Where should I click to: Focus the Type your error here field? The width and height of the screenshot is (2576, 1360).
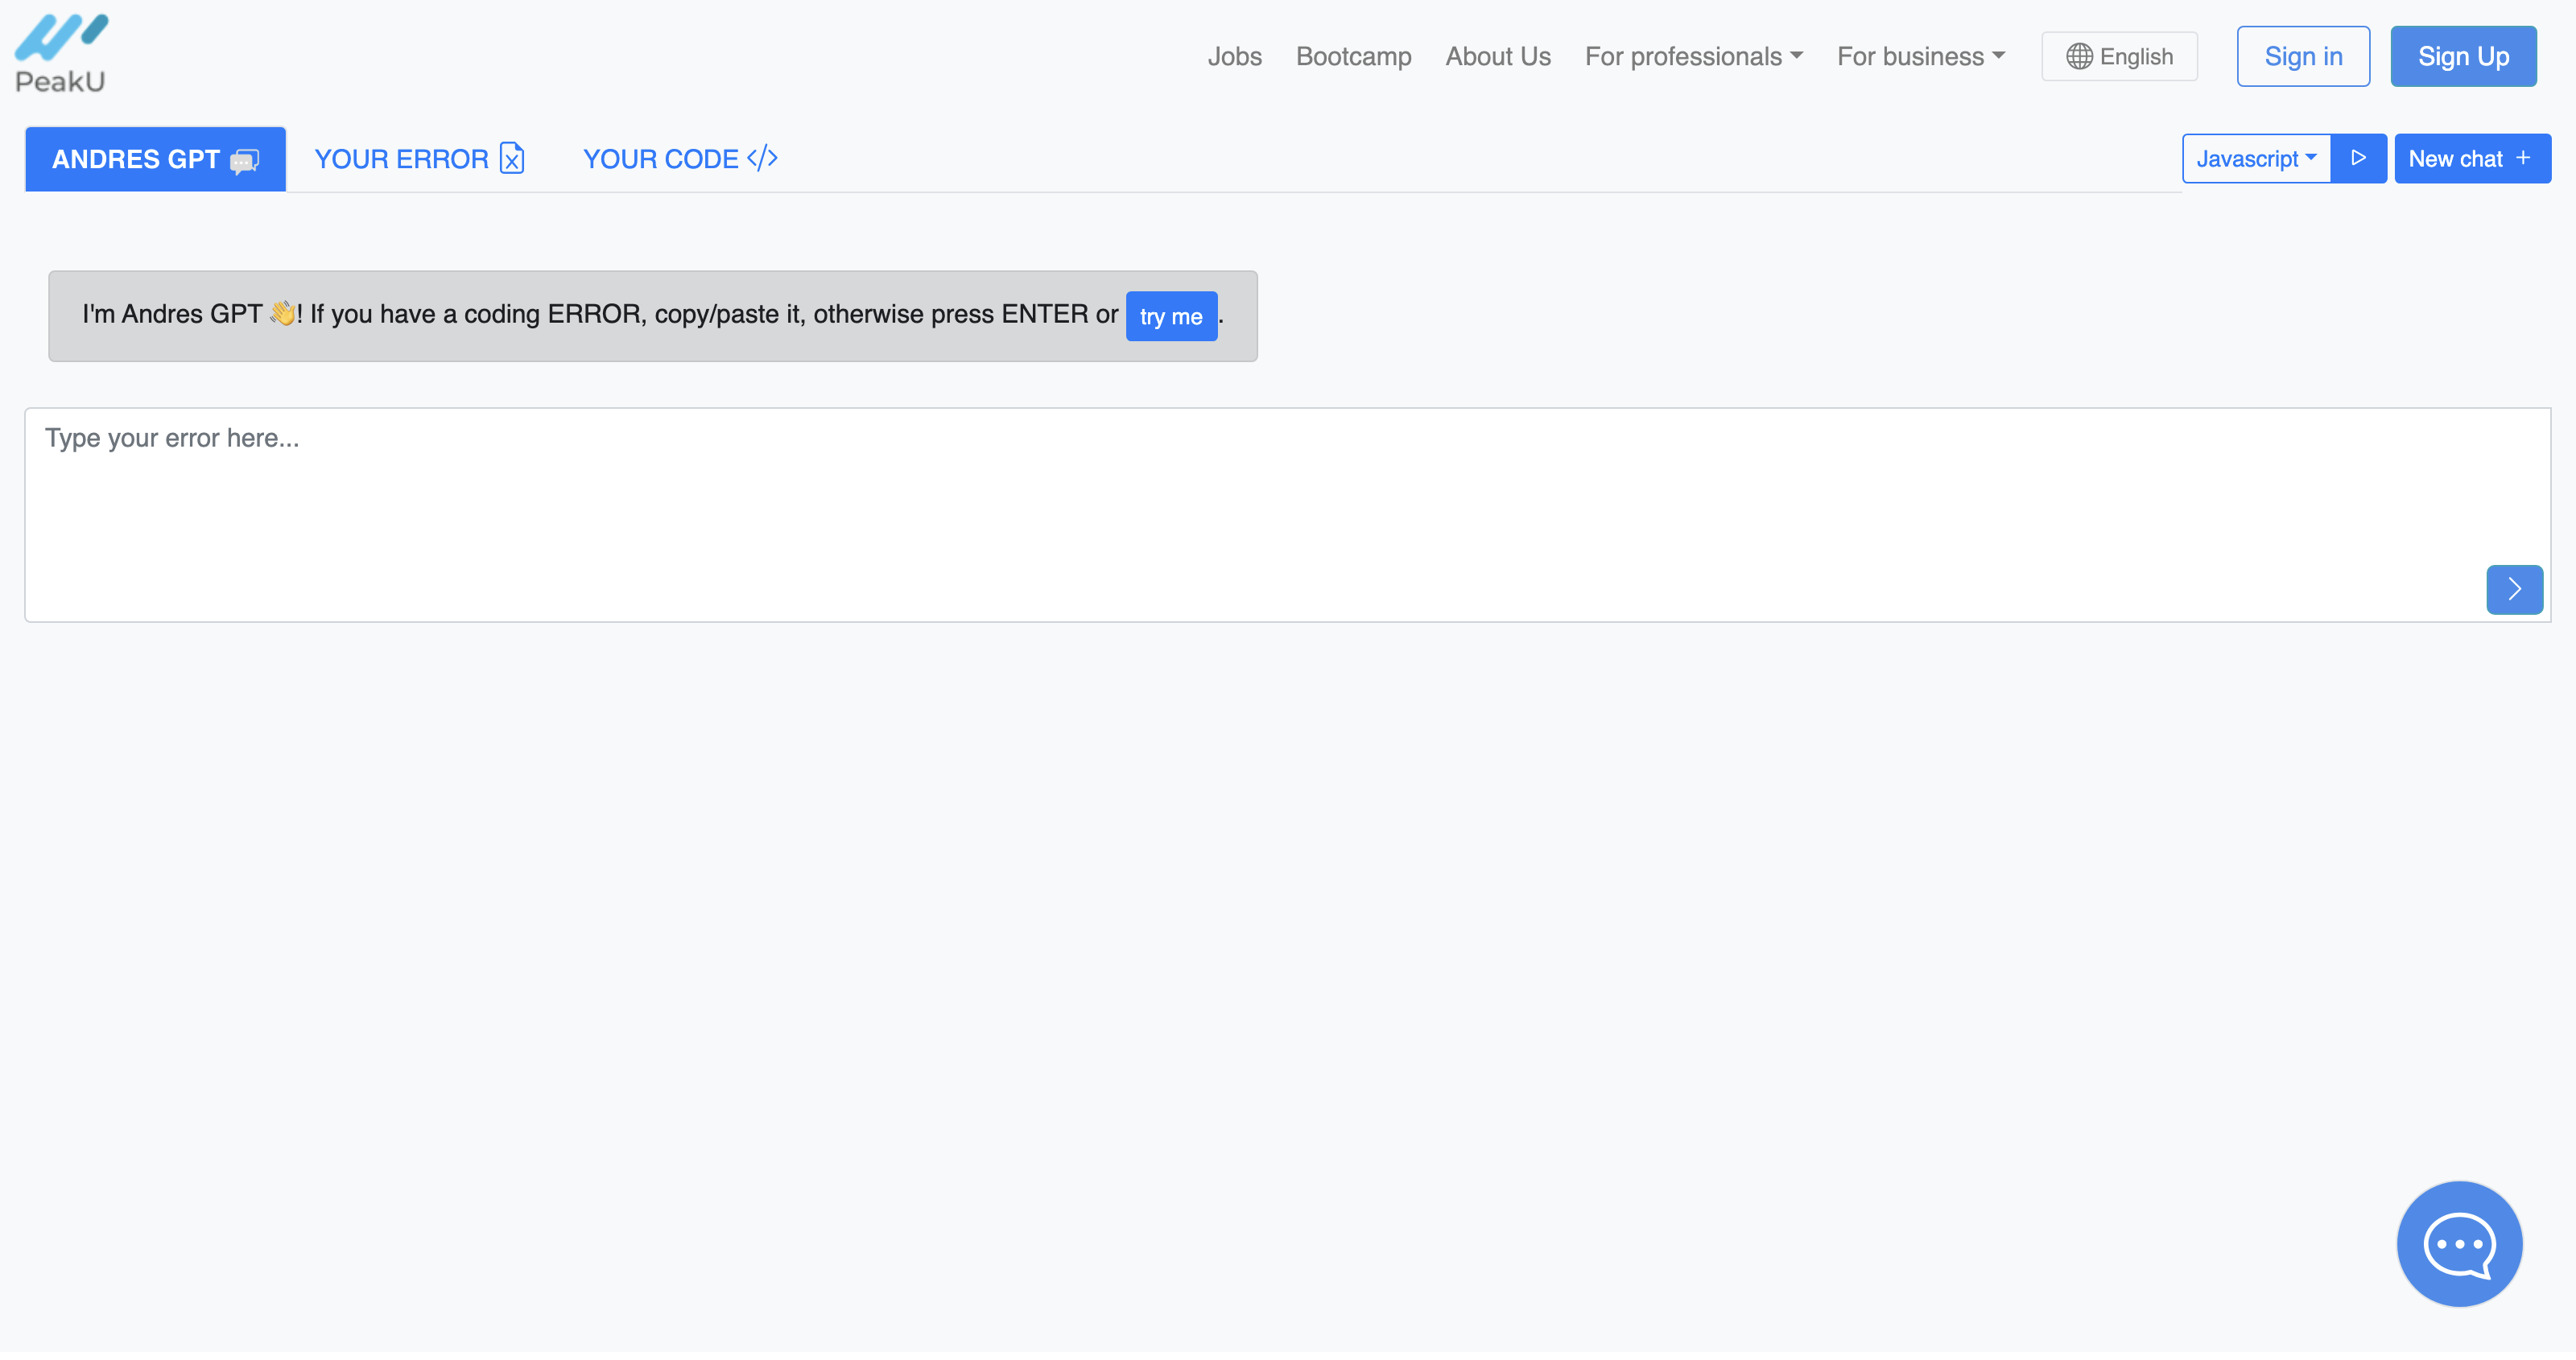point(1287,514)
